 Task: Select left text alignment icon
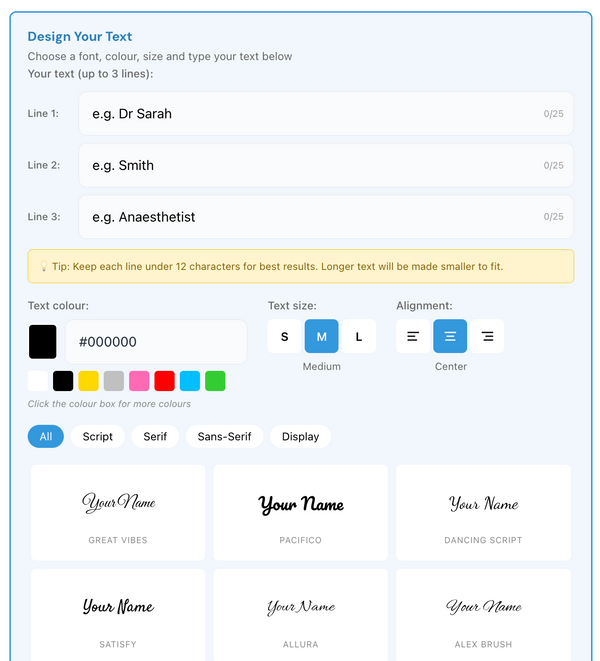412,337
